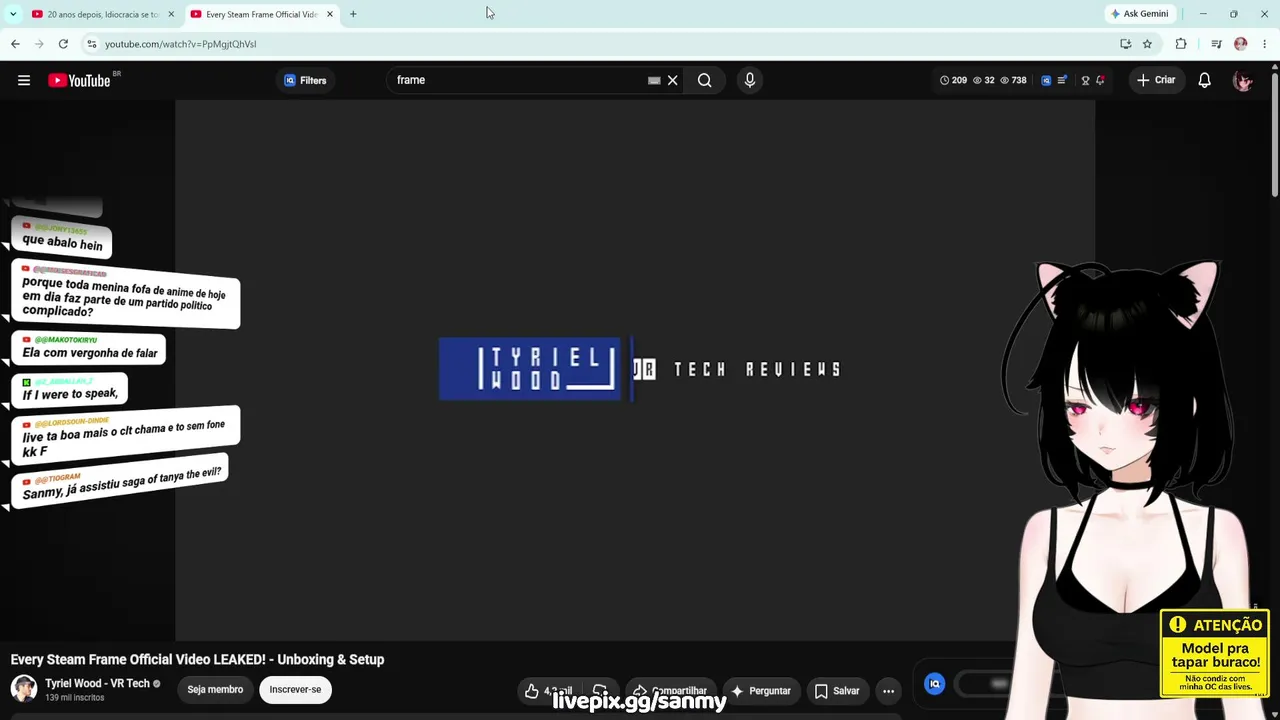Image resolution: width=1280 pixels, height=720 pixels.
Task: Open a new browser tab
Action: click(x=353, y=14)
